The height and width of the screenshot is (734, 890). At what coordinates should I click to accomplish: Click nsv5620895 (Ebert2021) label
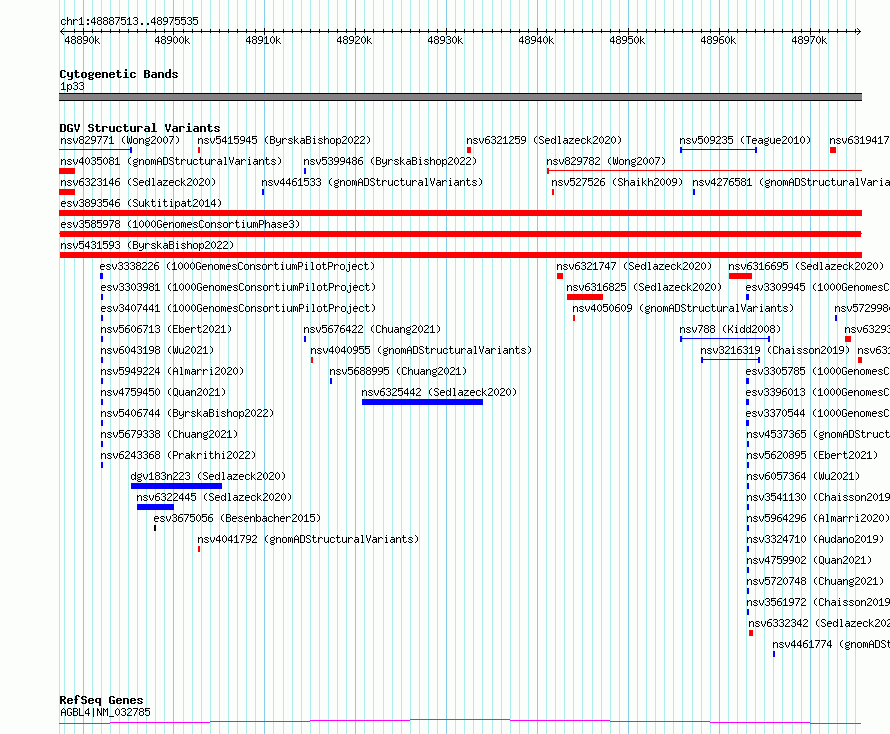812,455
